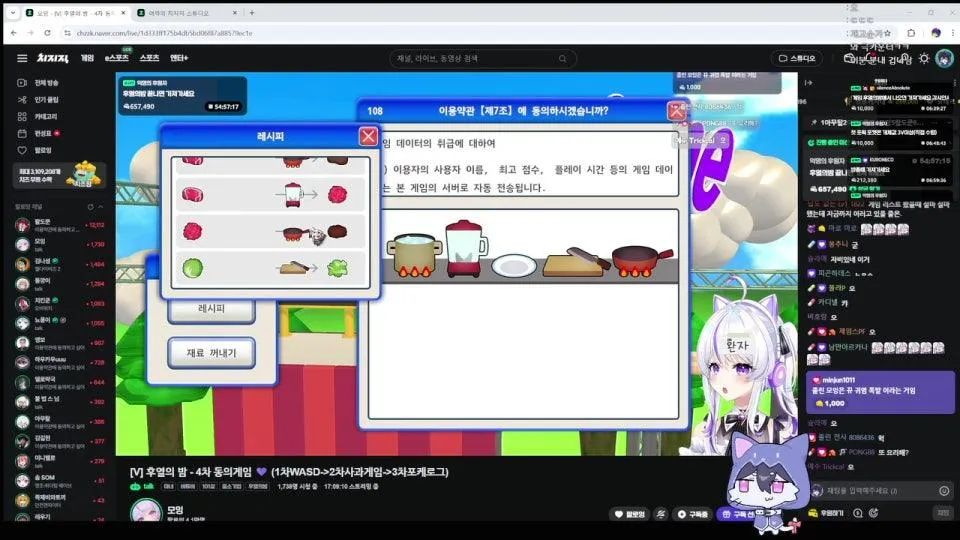
Task: Open the tab search dropdown arrow
Action: pos(13,13)
